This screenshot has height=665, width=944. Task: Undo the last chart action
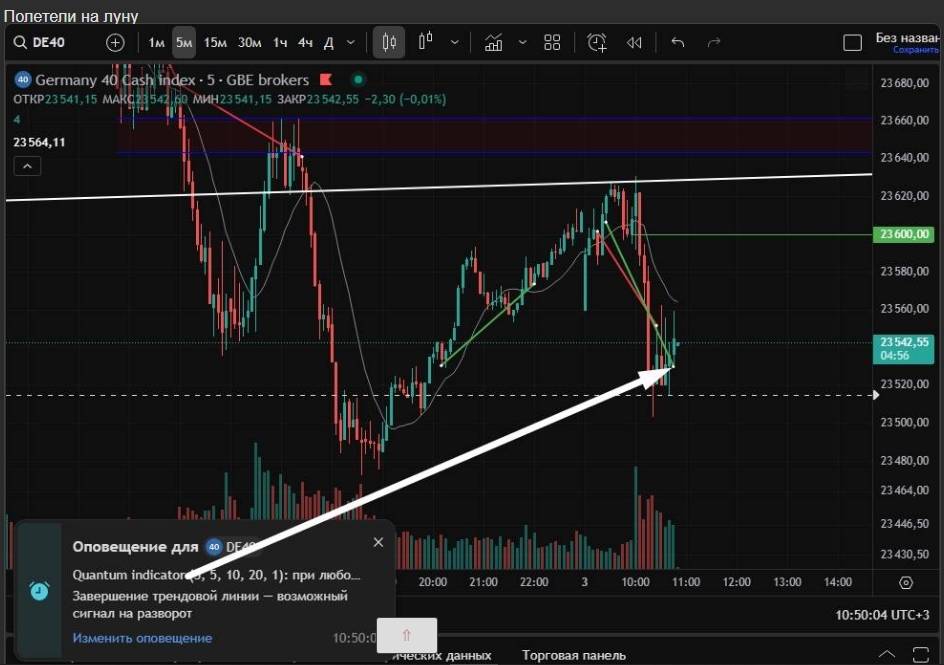coord(678,42)
